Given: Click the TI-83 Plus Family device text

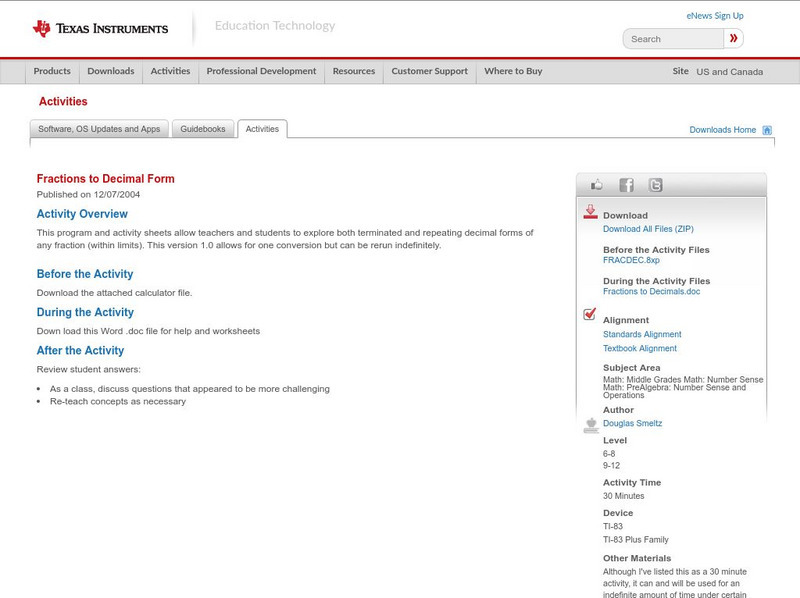Looking at the screenshot, I should click(x=636, y=540).
